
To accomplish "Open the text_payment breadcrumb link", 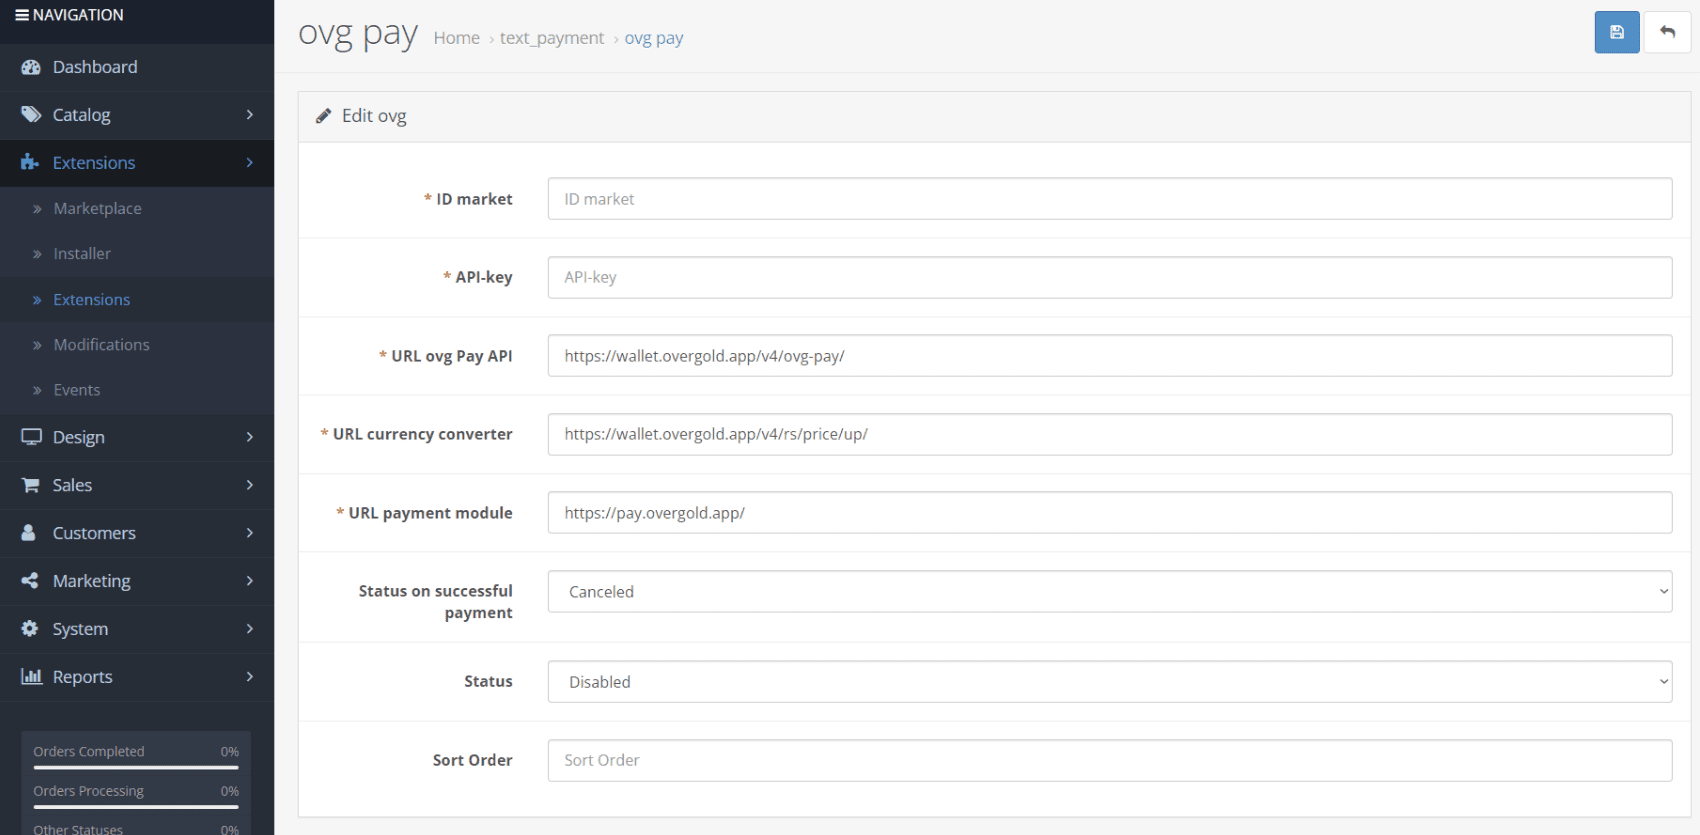I will pos(552,38).
